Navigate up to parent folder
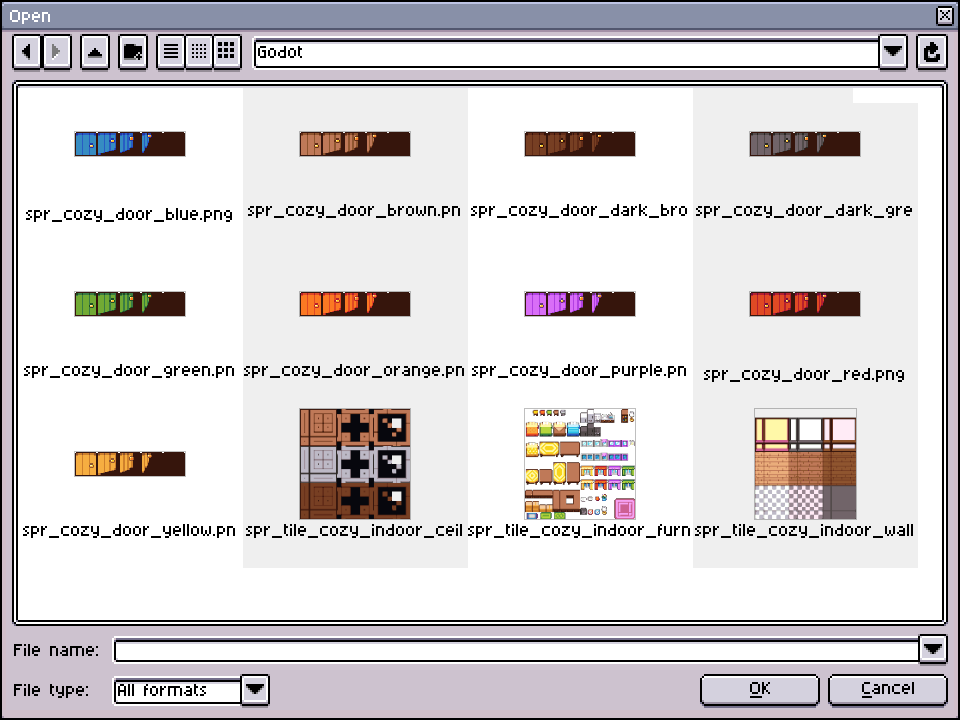Image resolution: width=960 pixels, height=720 pixels. click(95, 52)
